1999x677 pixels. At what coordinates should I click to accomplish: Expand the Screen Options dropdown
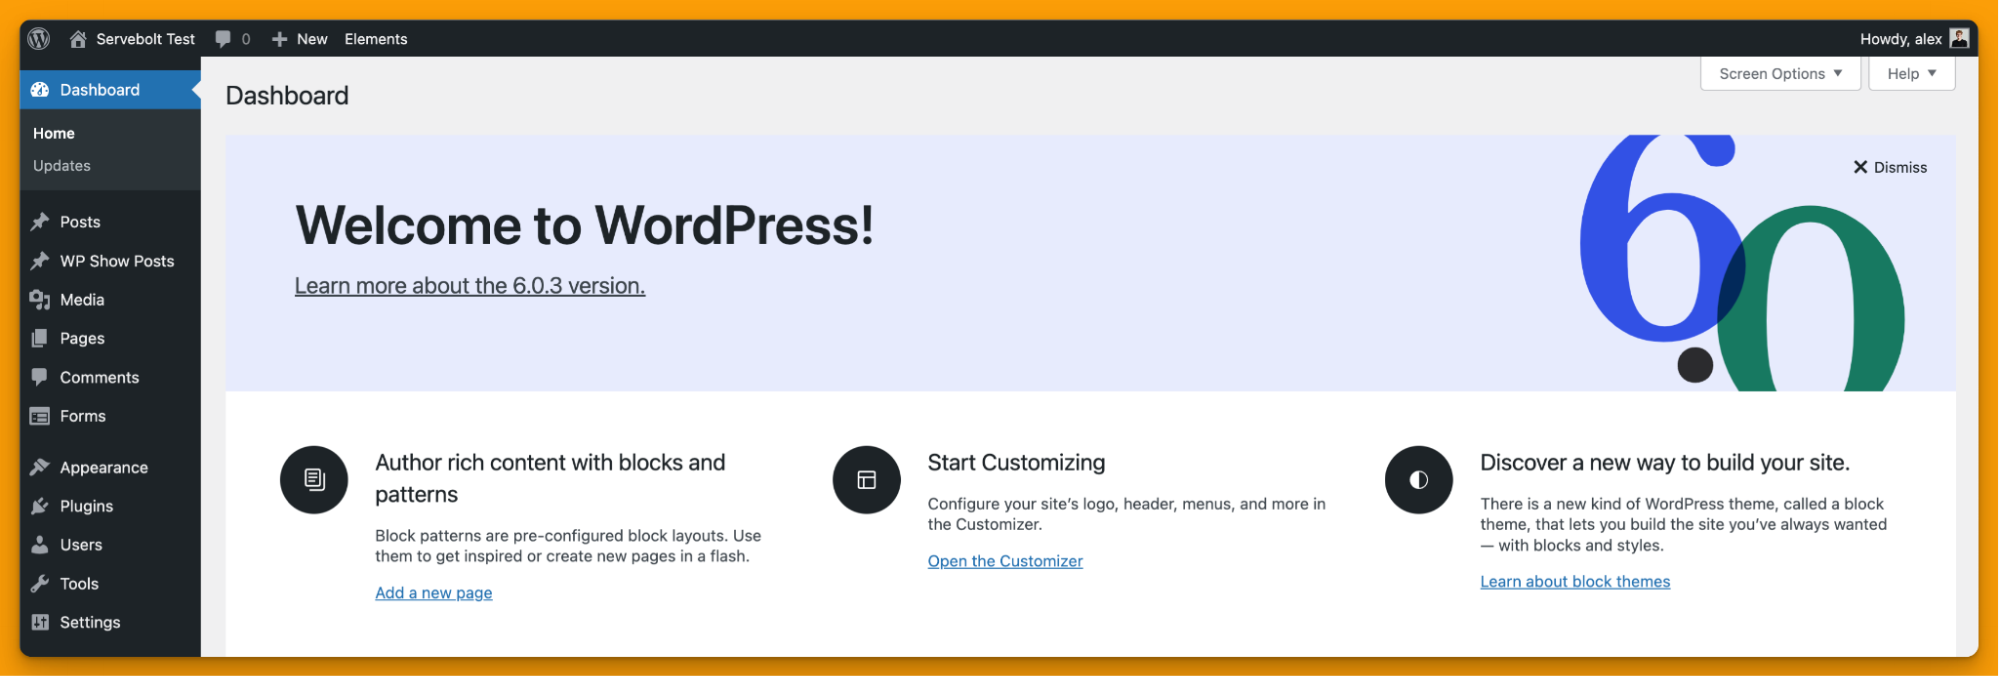(1780, 74)
